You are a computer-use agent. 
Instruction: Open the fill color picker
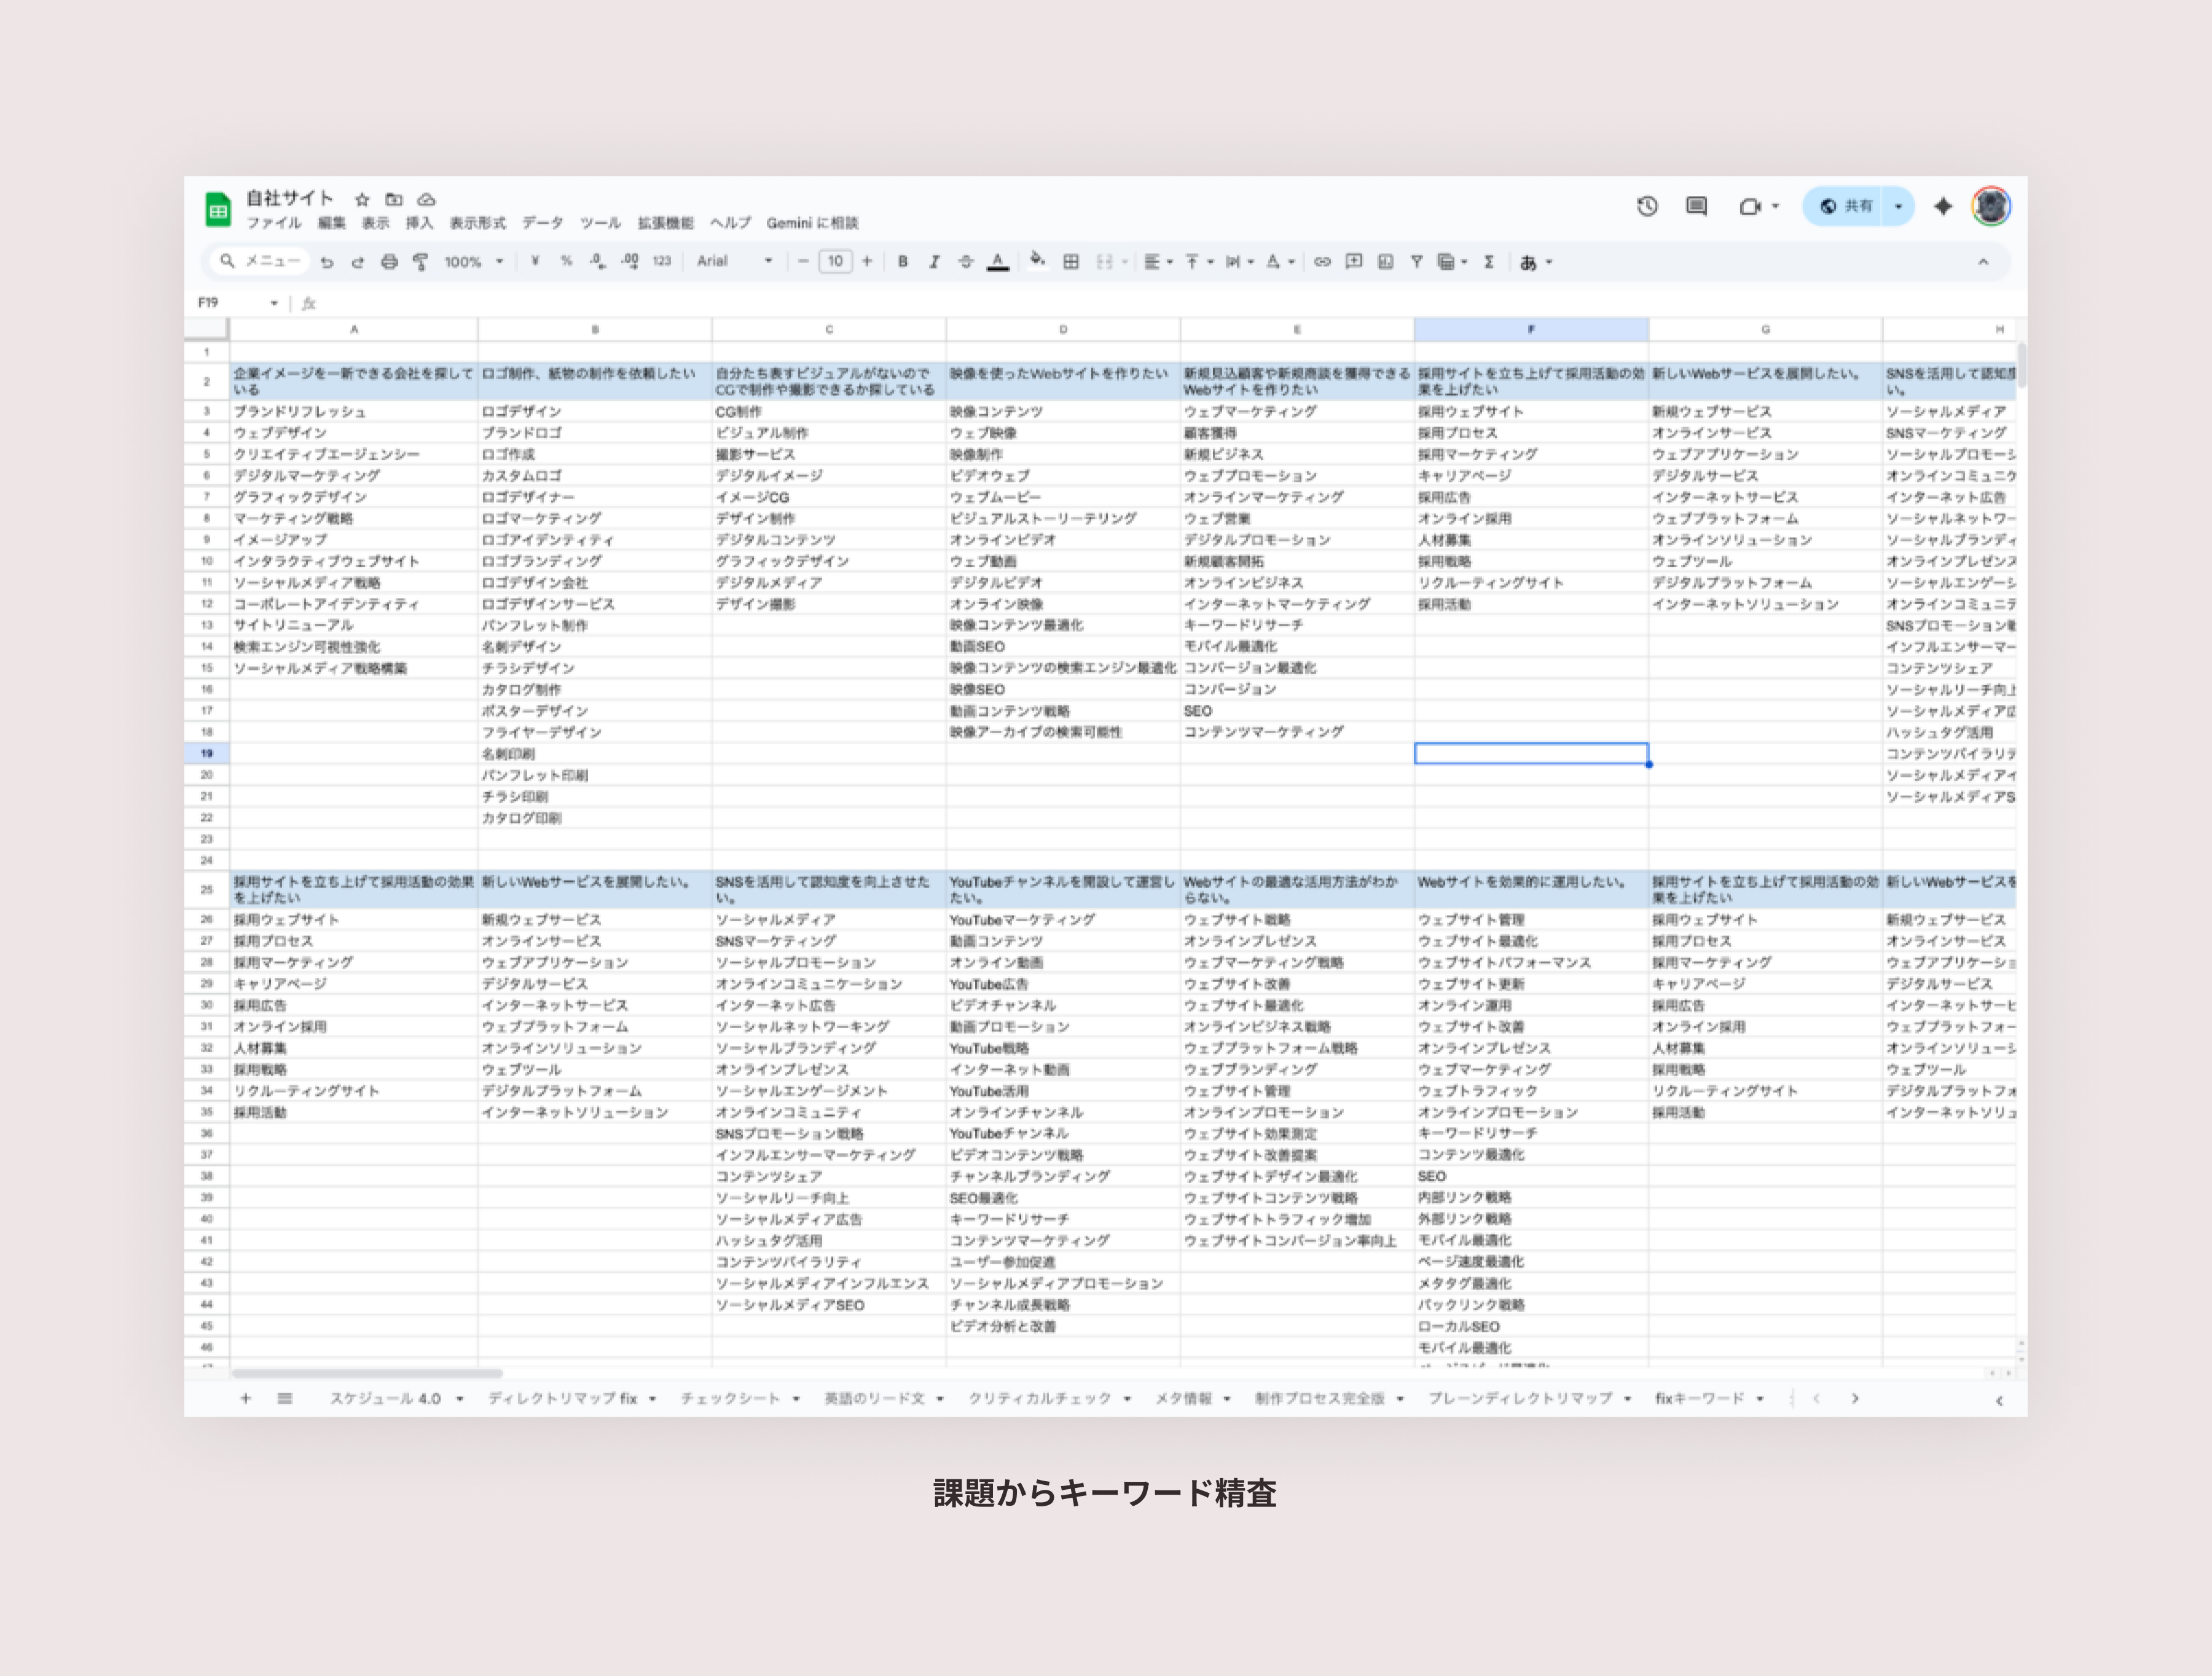1038,262
